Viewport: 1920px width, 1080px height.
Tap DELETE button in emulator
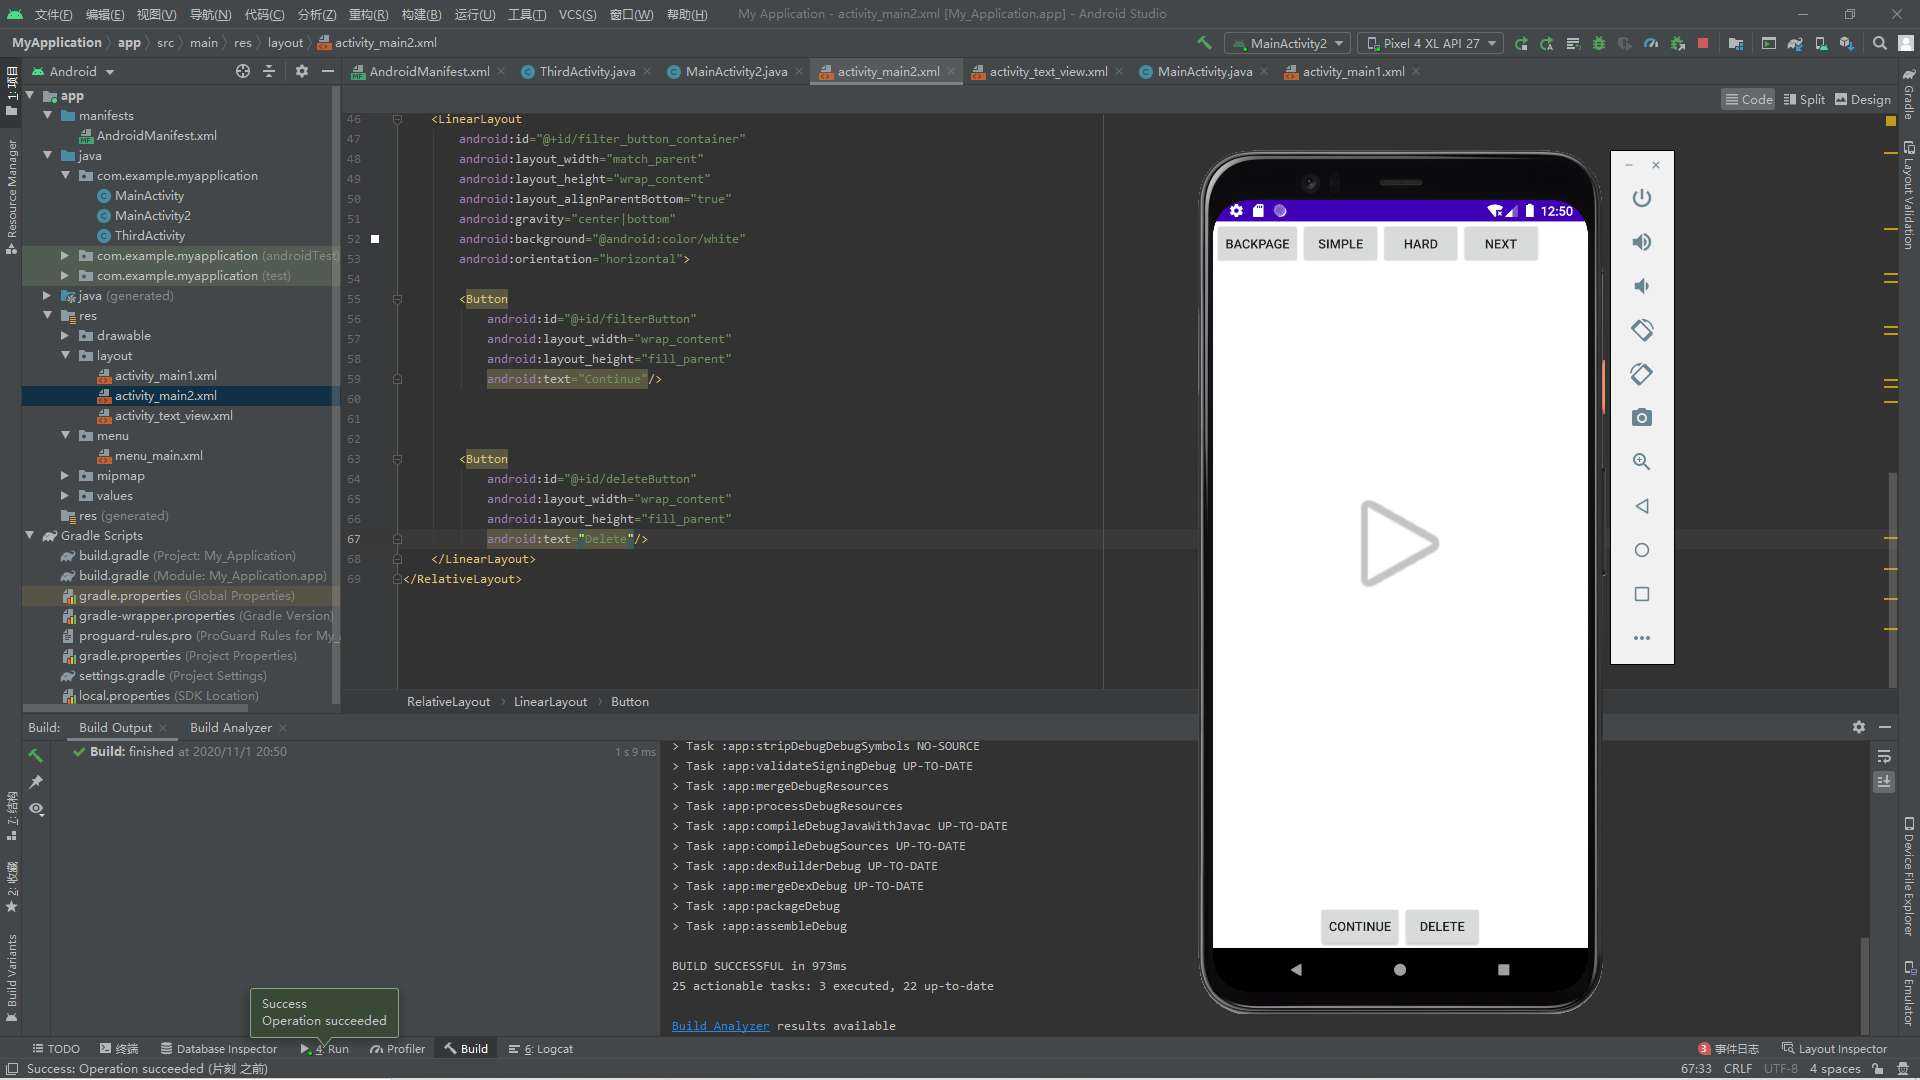[1441, 927]
